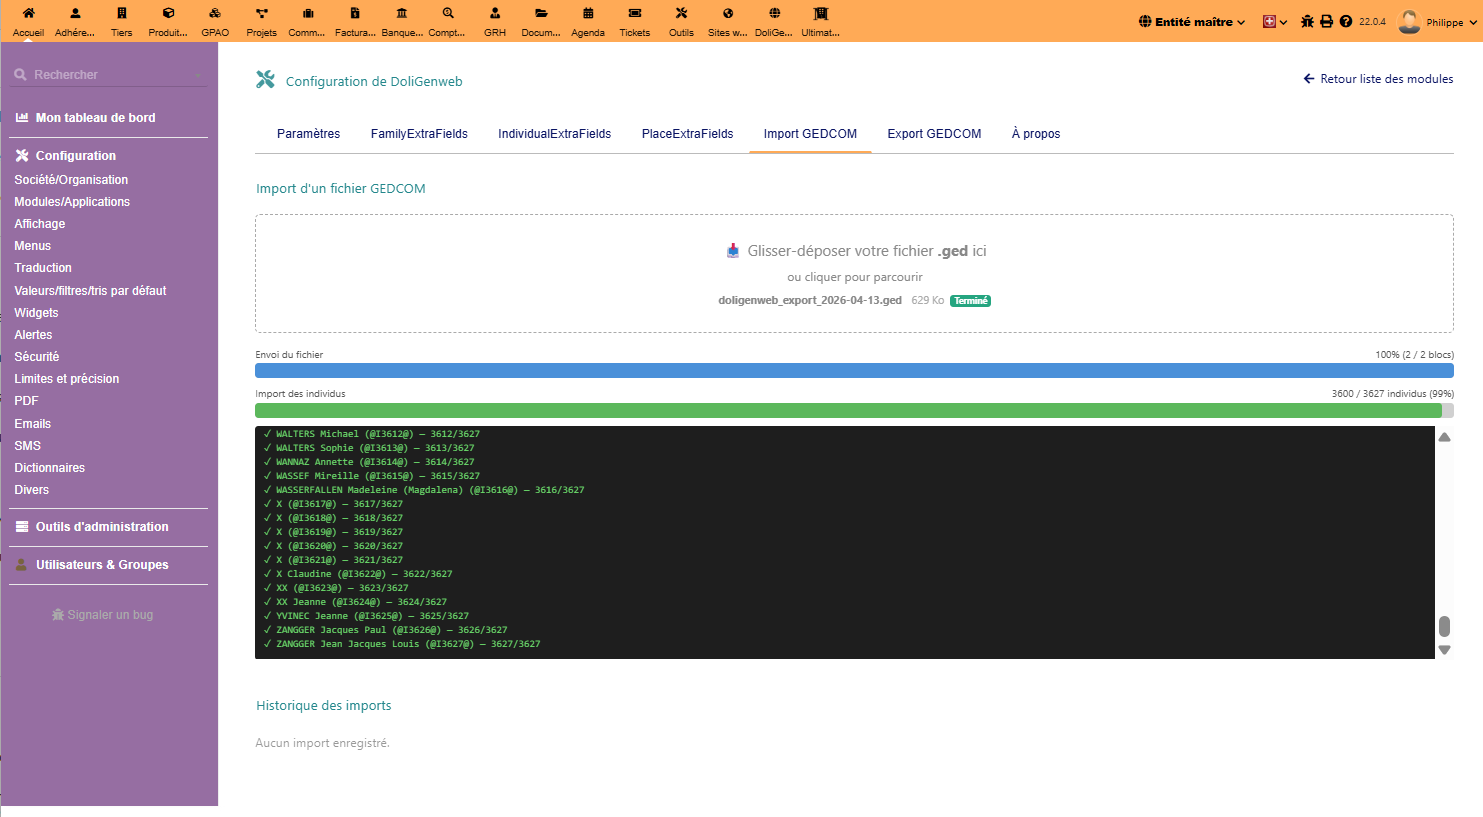Switch to the Export GEDCOM tab
The image size is (1483, 817).
coord(934,134)
